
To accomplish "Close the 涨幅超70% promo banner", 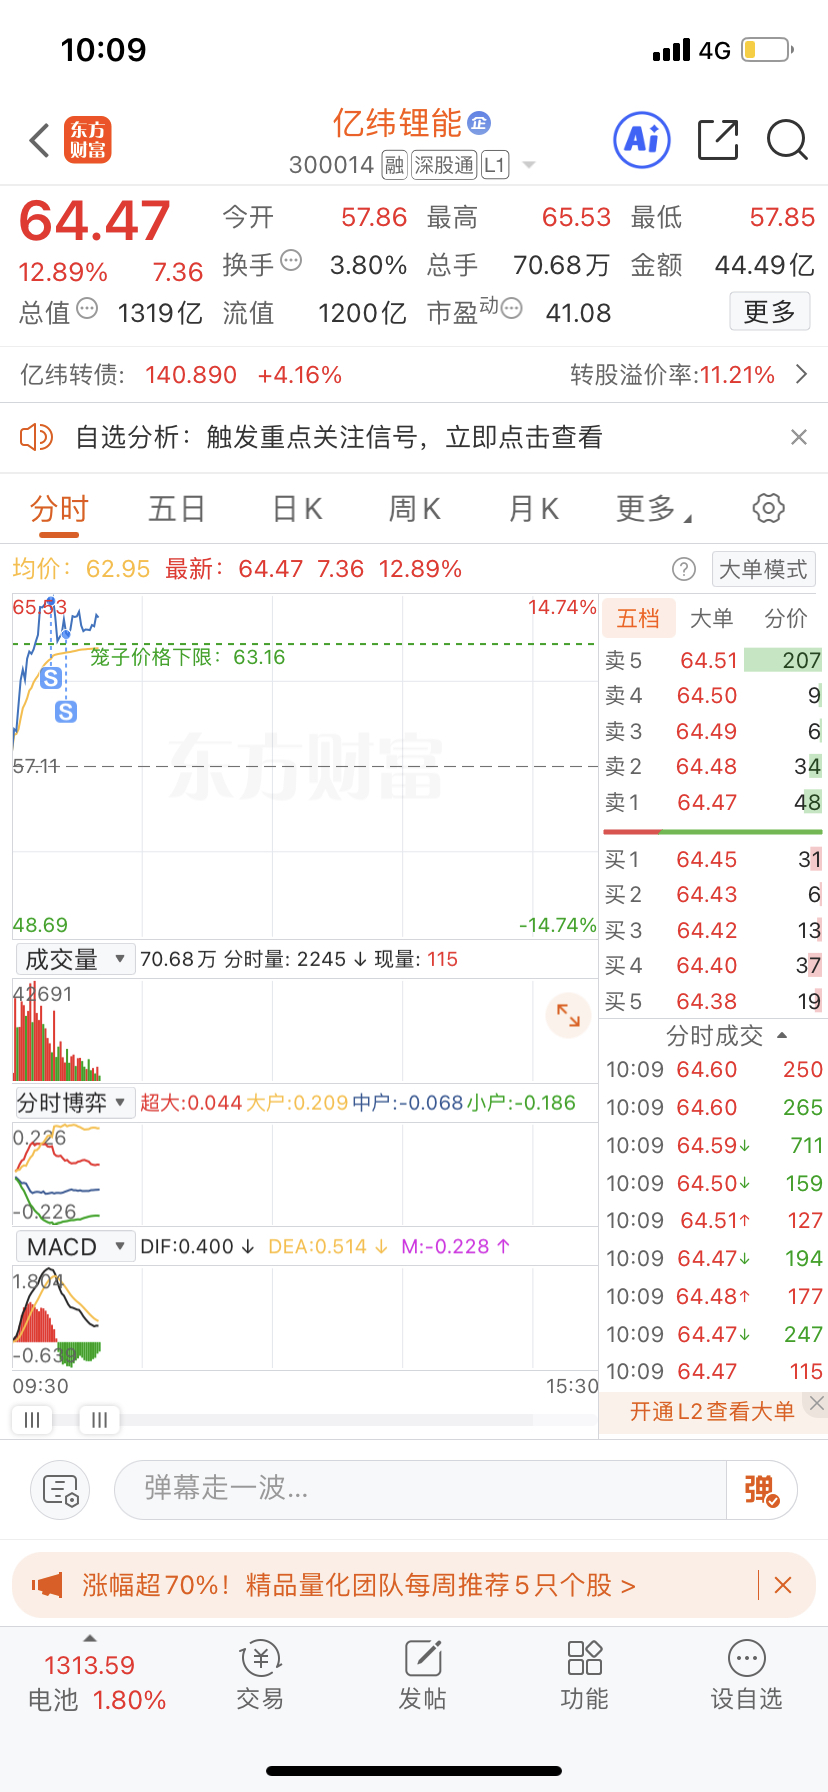I will coord(783,1585).
